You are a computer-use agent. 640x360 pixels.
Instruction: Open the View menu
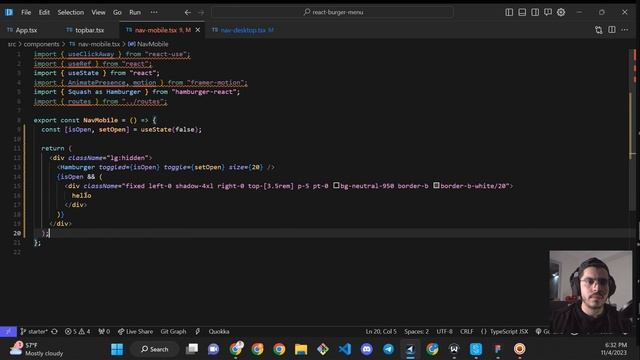pos(98,12)
